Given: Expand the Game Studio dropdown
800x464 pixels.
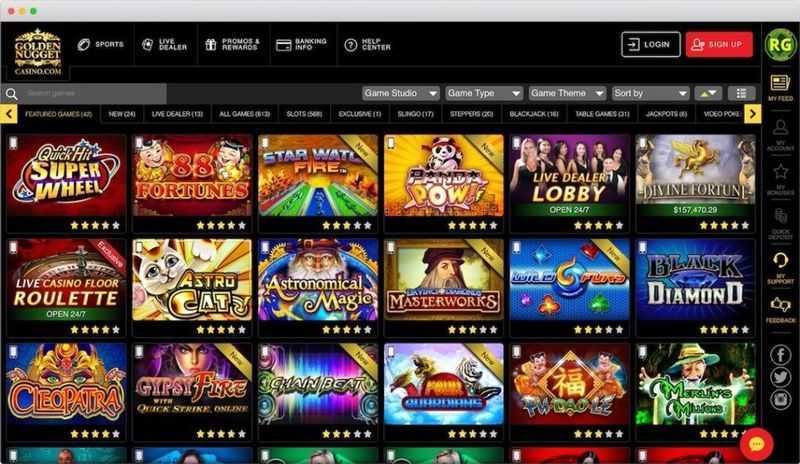Looking at the screenshot, I should click(x=401, y=93).
